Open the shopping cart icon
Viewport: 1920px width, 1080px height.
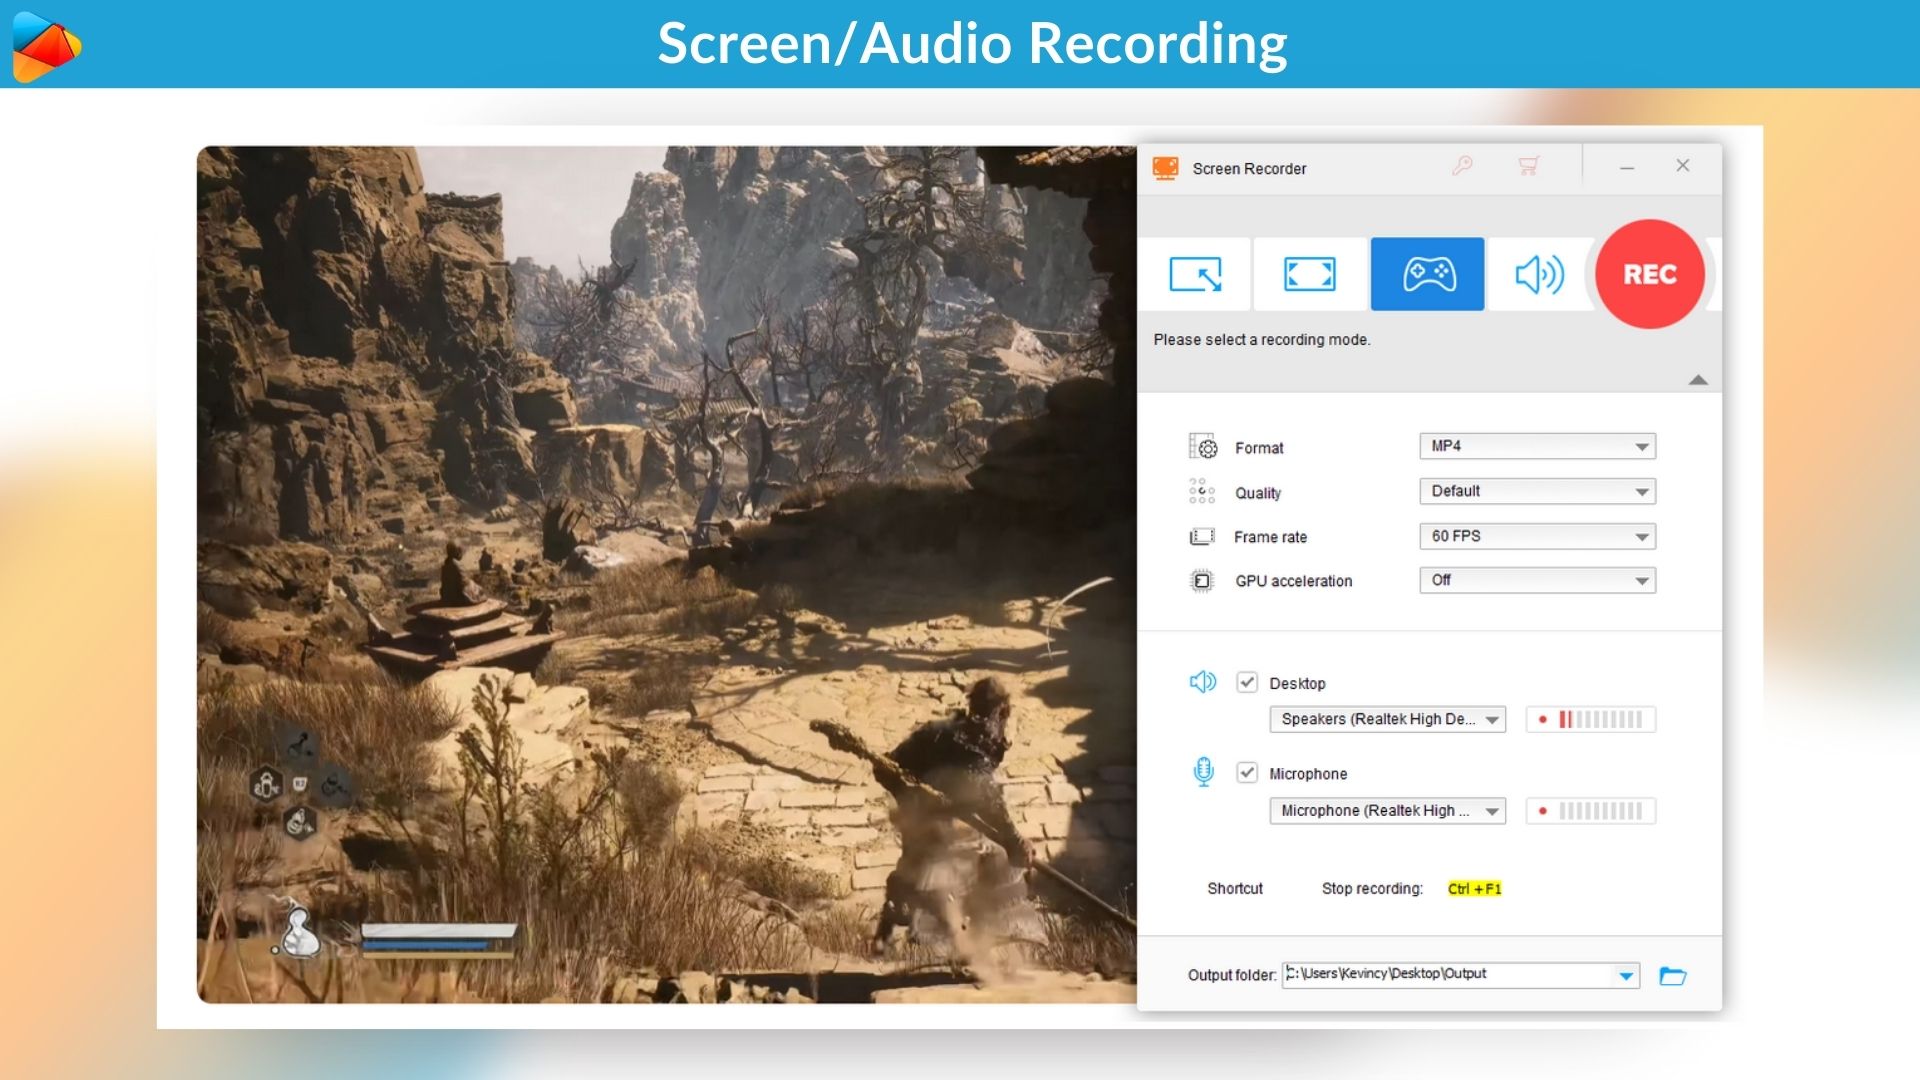pos(1528,166)
